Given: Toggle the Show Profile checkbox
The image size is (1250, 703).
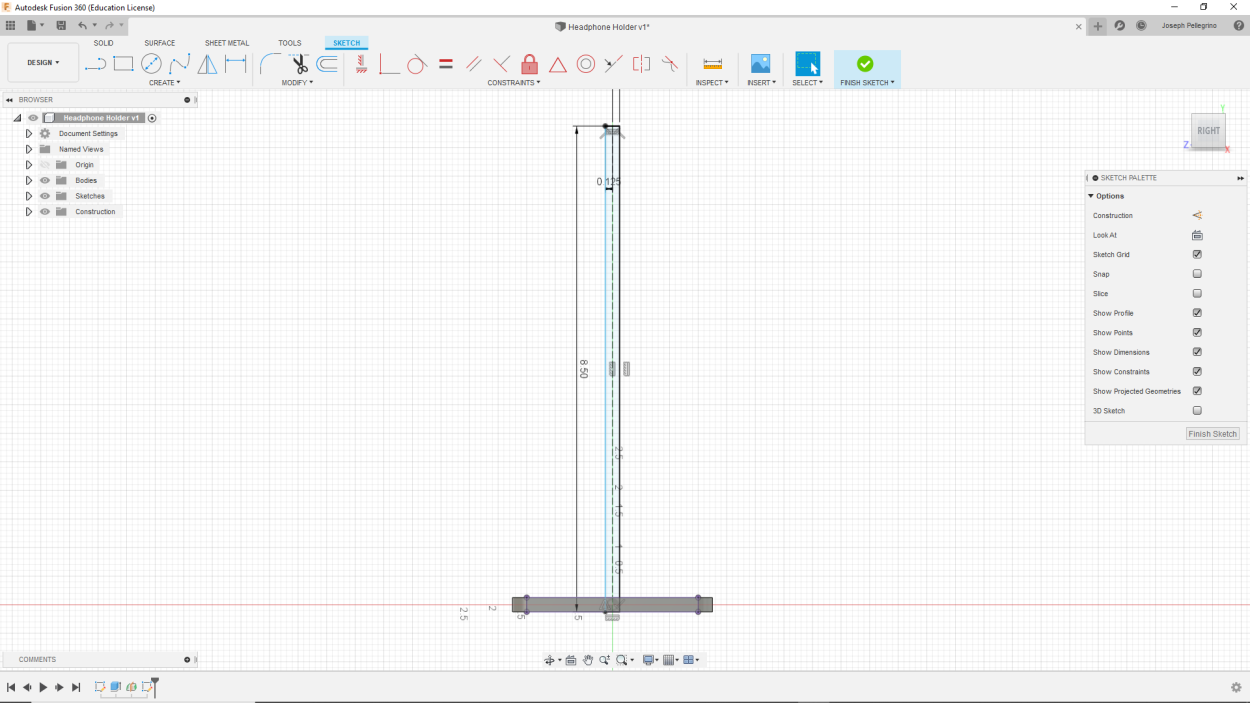Looking at the screenshot, I should click(1197, 313).
